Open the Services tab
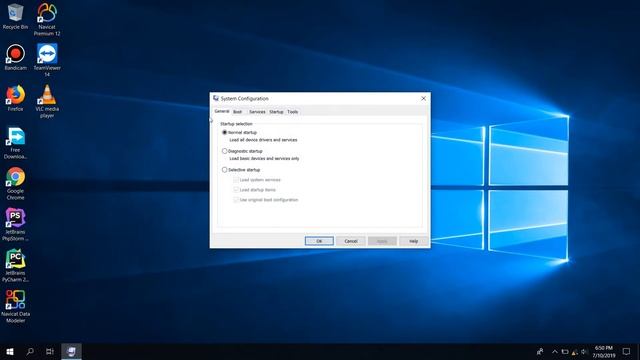The width and height of the screenshot is (640, 360). tap(257, 112)
